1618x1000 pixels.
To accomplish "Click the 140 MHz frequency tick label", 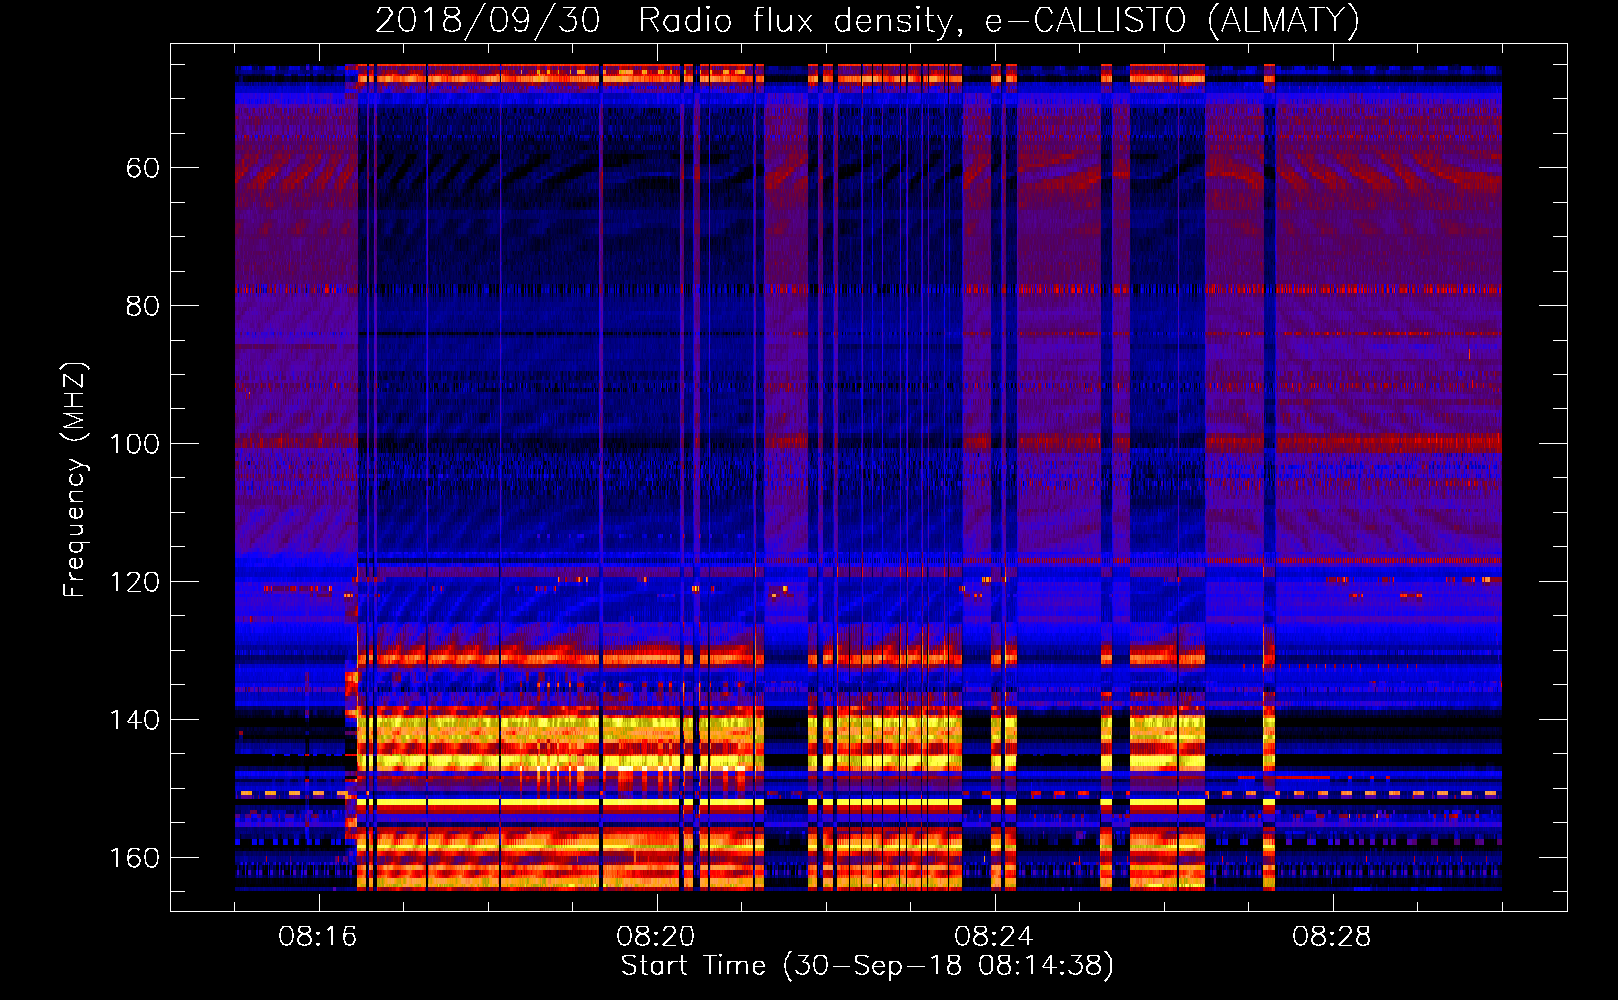I will 135,720.
